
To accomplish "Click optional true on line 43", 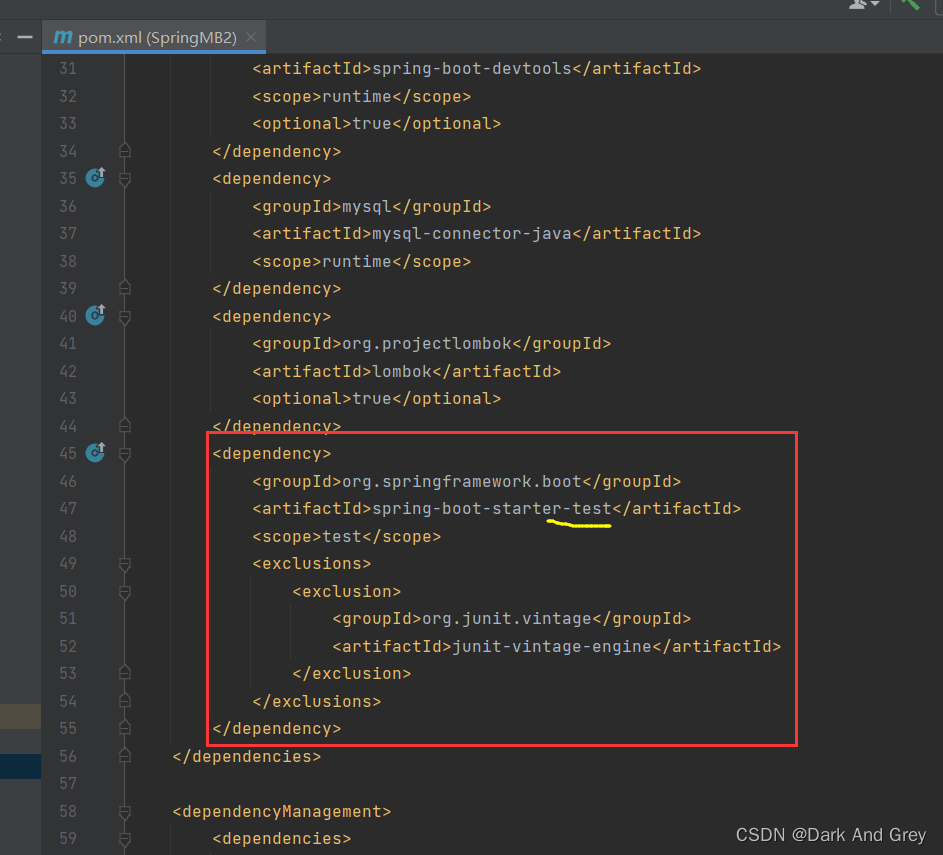I will click(376, 398).
